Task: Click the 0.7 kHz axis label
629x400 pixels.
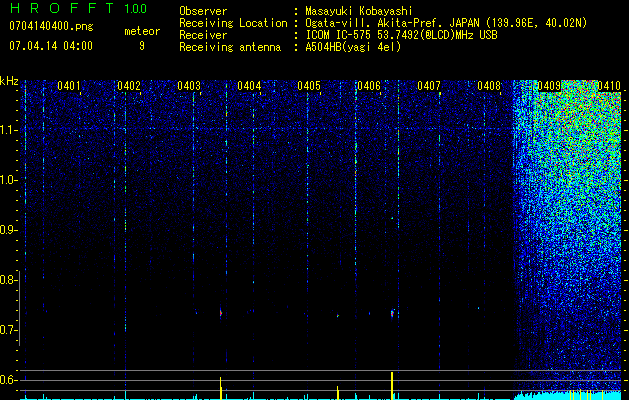Action: tap(8, 330)
